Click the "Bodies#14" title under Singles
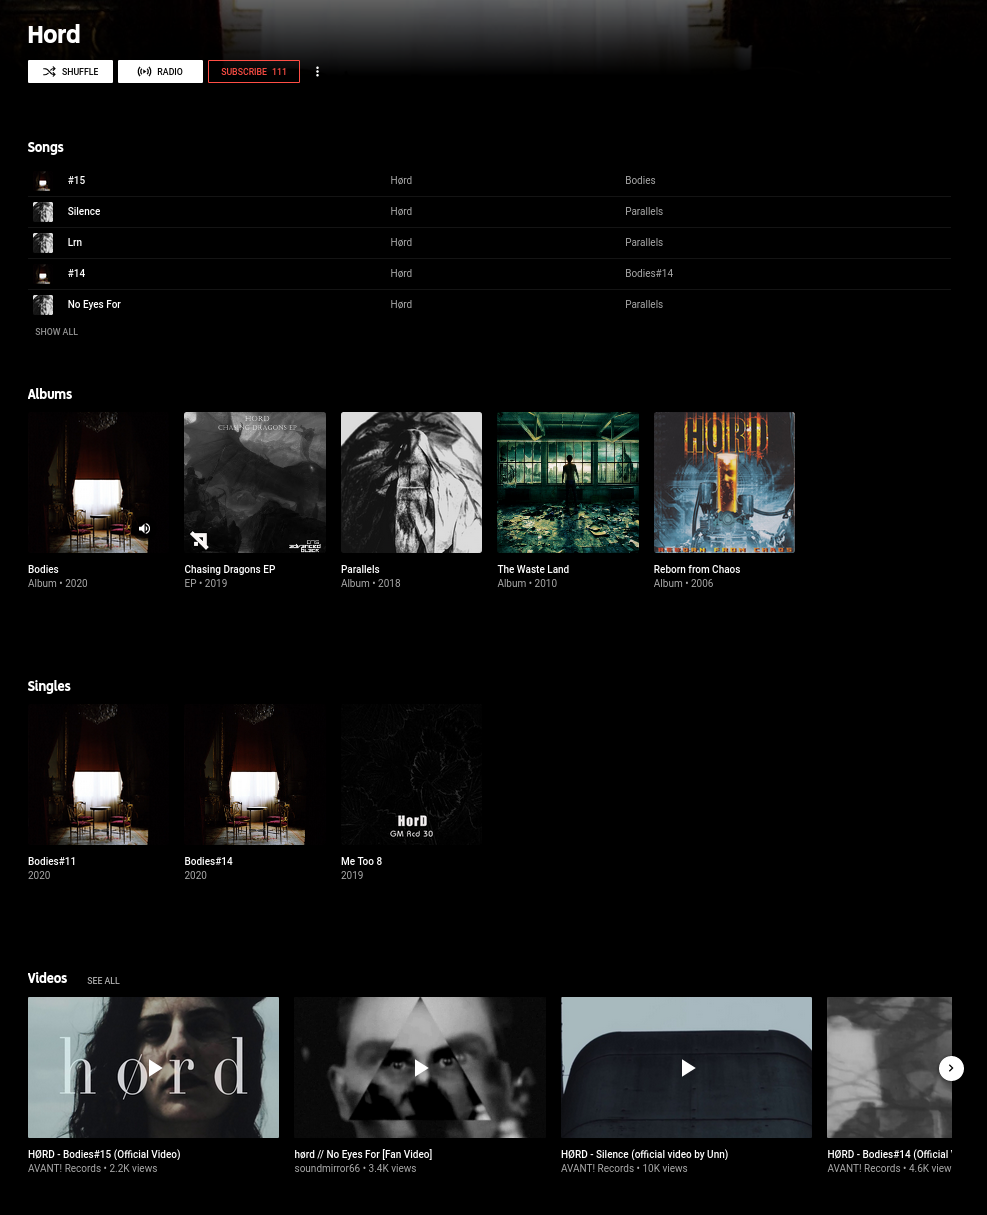The image size is (987, 1215). (208, 862)
